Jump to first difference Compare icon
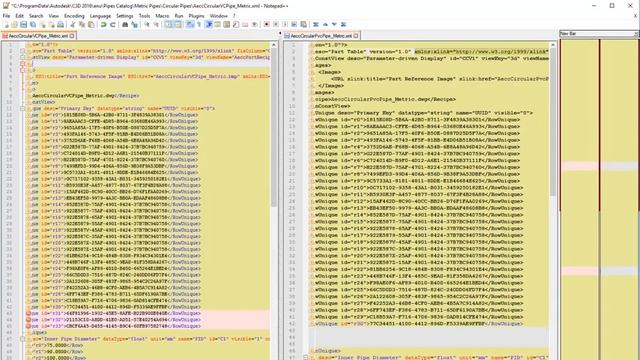 (316, 24)
